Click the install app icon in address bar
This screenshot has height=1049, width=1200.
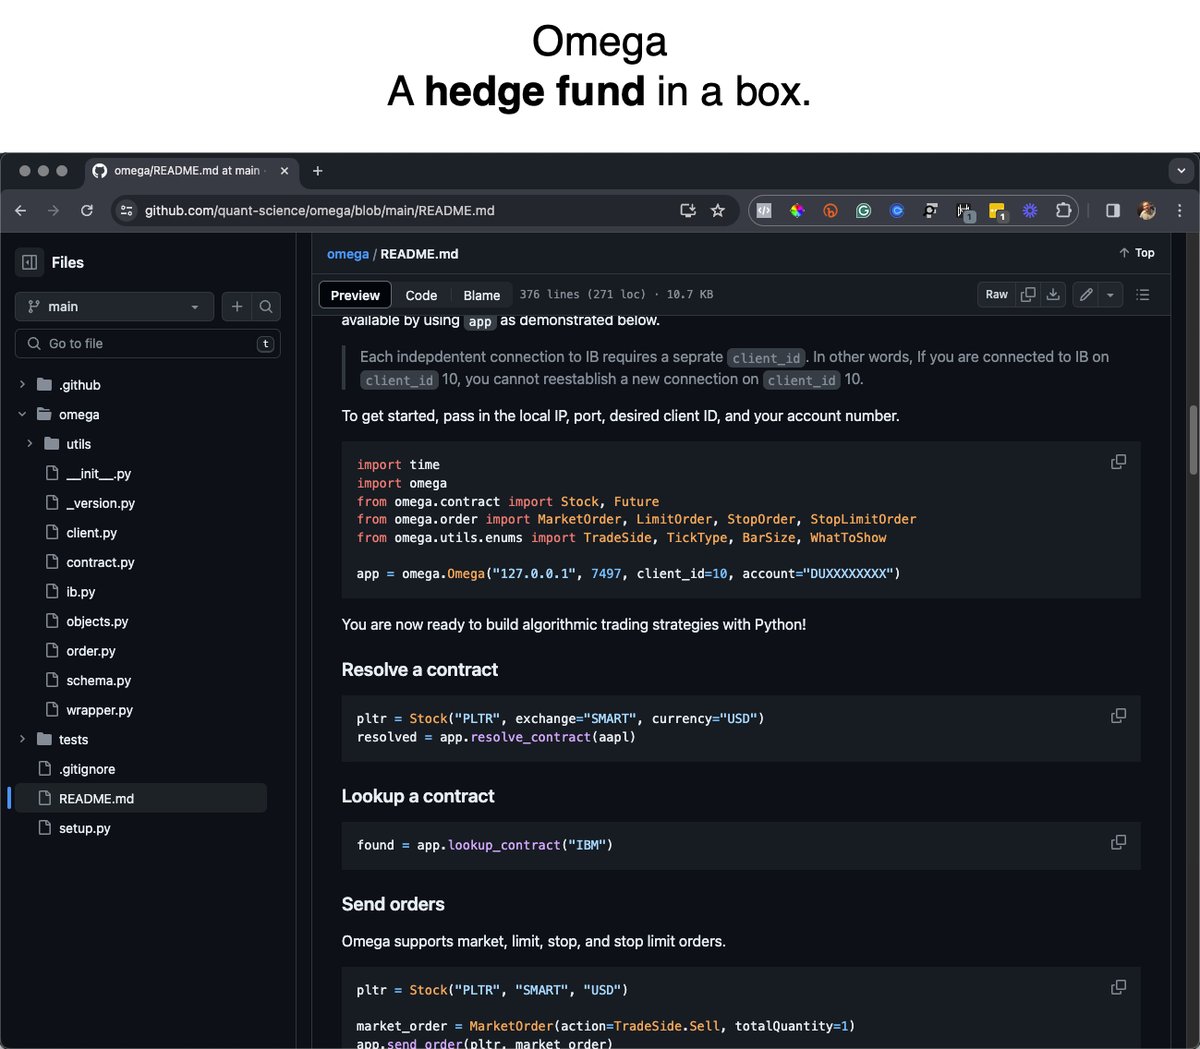pyautogui.click(x=687, y=210)
